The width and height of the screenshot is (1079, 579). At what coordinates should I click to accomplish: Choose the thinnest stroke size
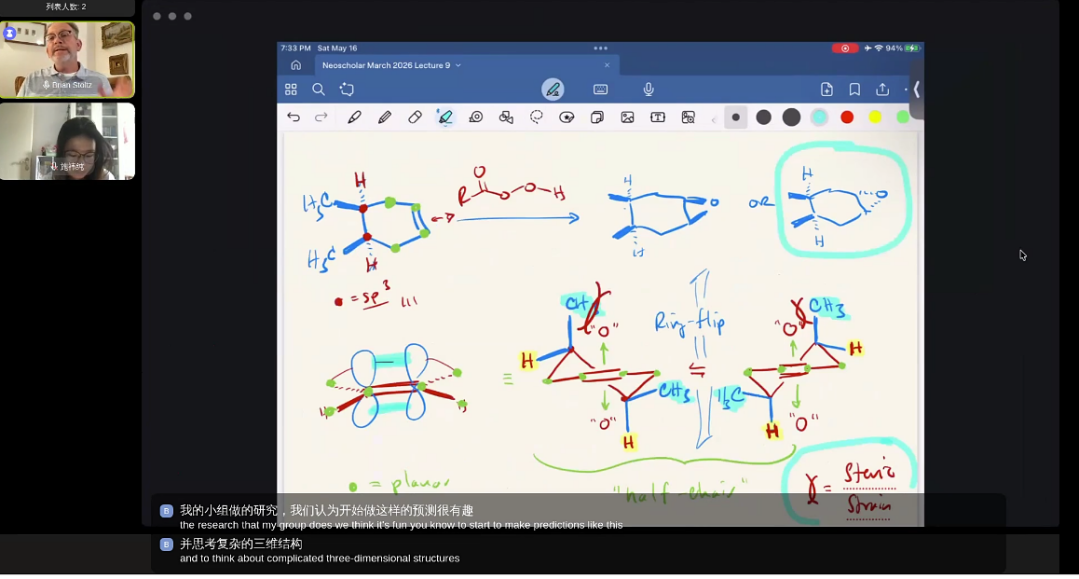736,118
